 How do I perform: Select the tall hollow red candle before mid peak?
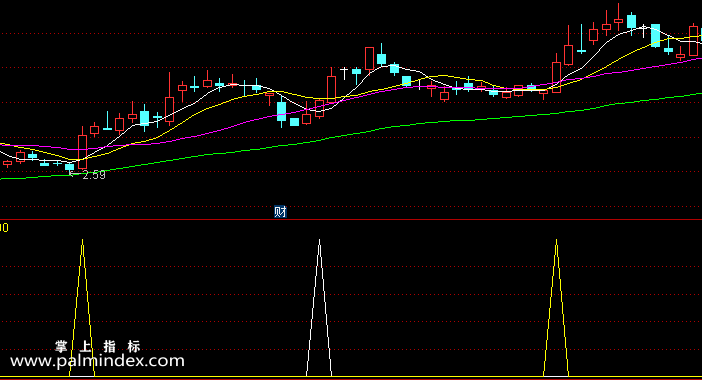(369, 58)
